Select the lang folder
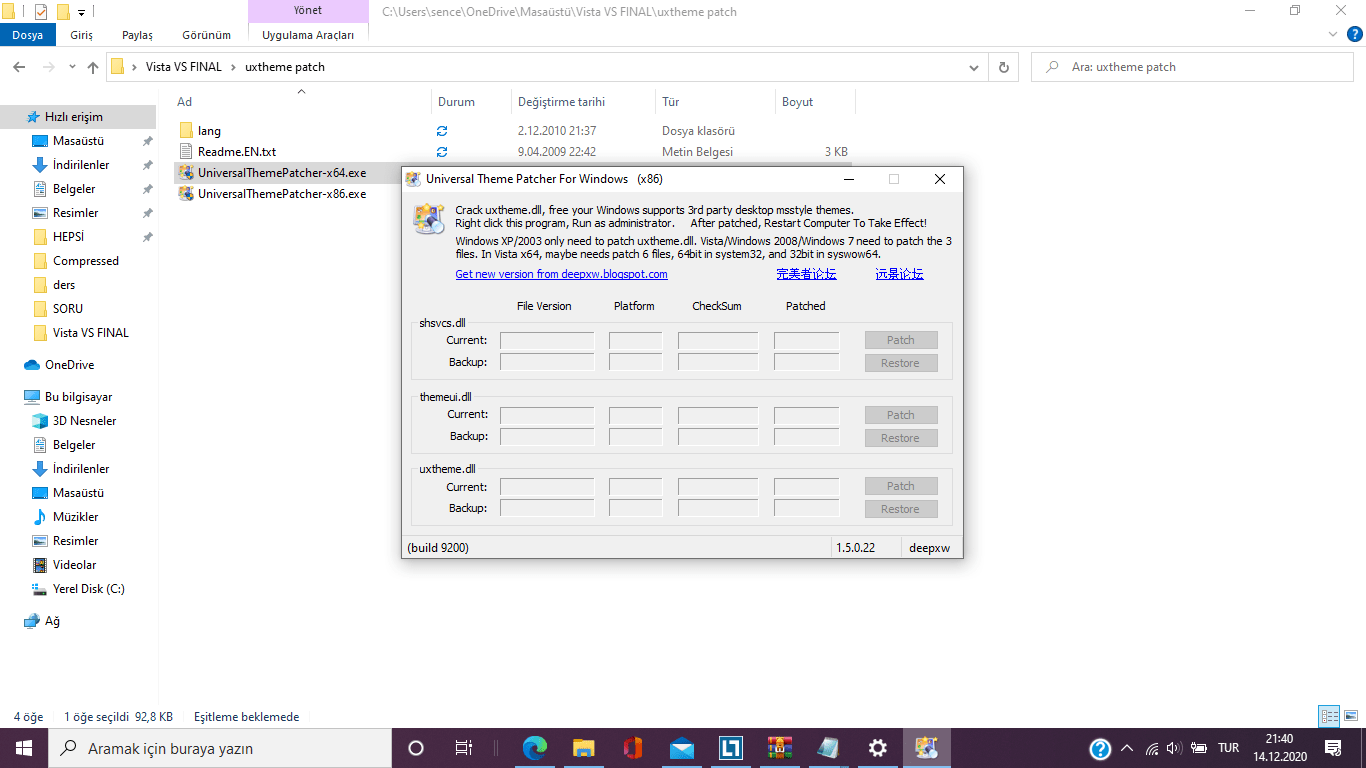The height and width of the screenshot is (768, 1366). coord(209,131)
